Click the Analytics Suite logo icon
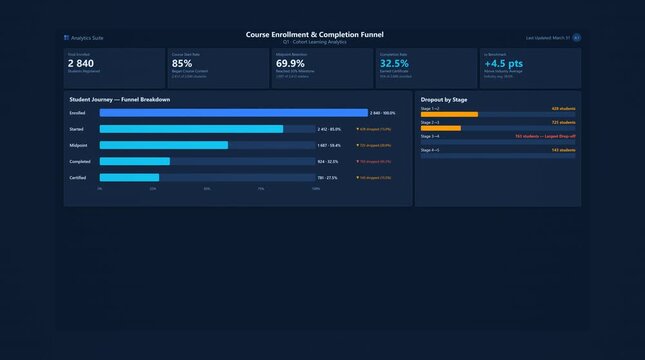The image size is (645, 360). point(66,38)
